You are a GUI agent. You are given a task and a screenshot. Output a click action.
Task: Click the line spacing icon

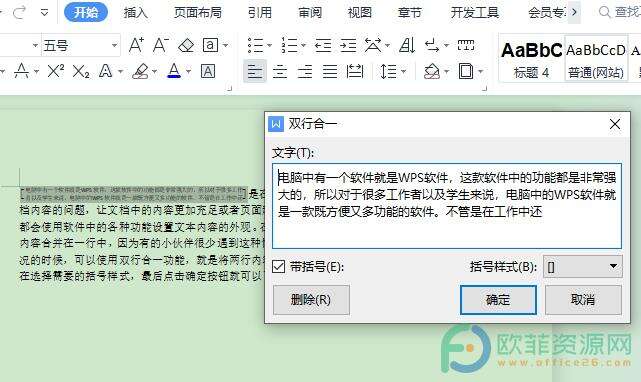point(388,72)
